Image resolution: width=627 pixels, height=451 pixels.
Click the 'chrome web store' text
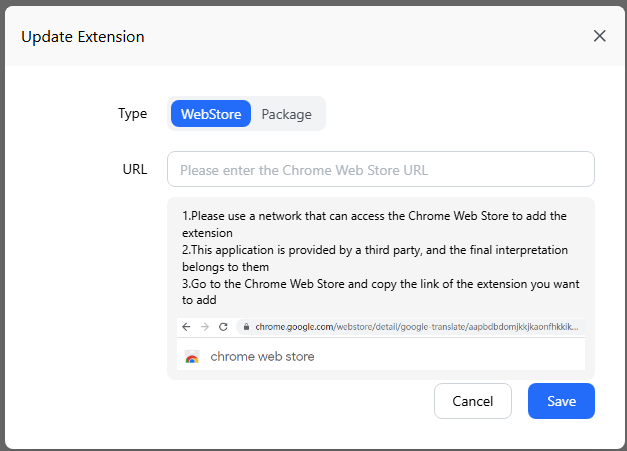(x=262, y=356)
